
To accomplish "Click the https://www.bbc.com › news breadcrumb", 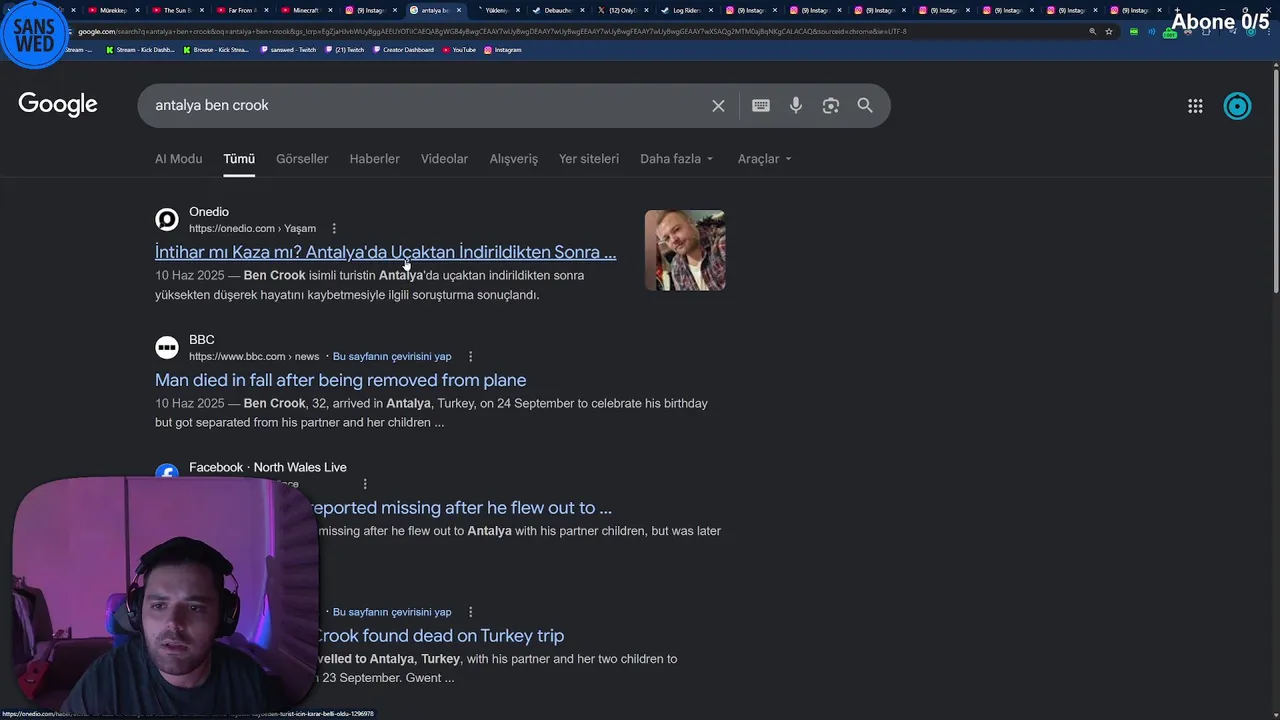I will point(254,356).
